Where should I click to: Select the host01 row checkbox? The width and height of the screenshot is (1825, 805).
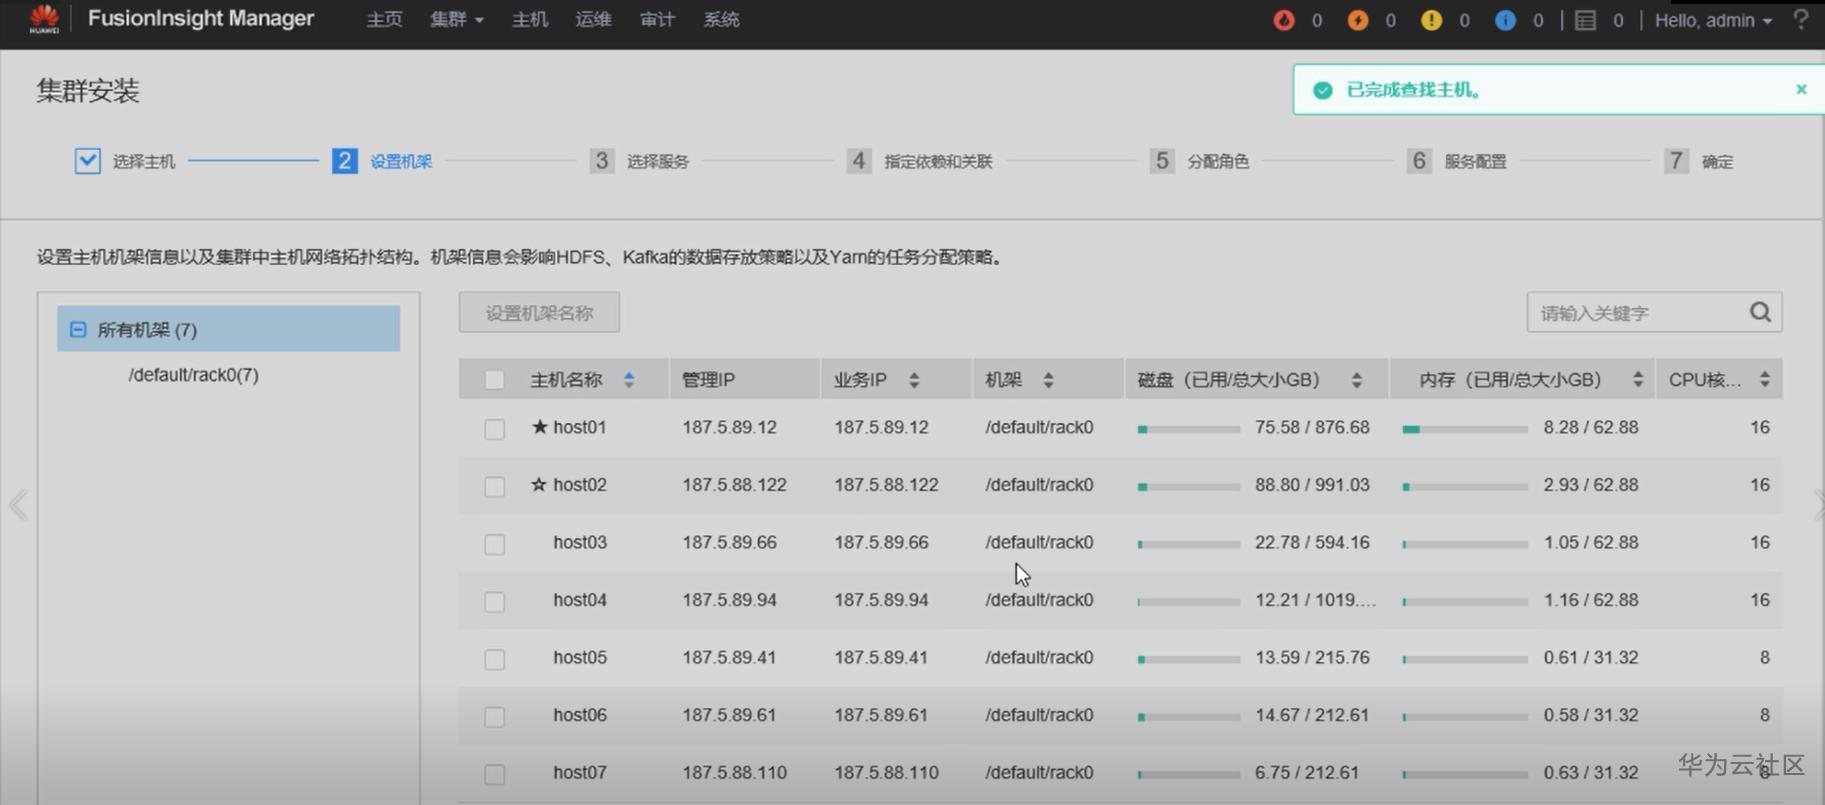coord(494,429)
